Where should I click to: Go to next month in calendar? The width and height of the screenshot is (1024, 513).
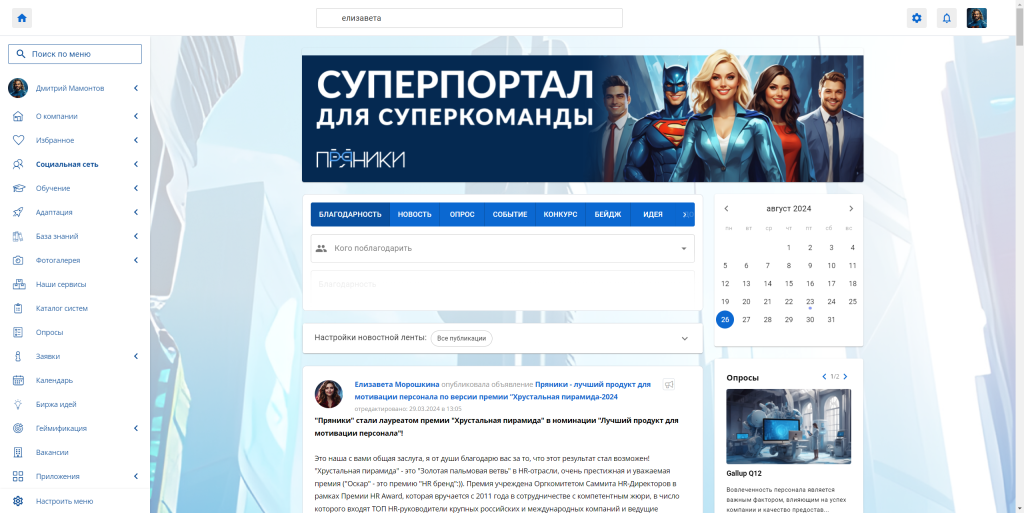point(851,208)
